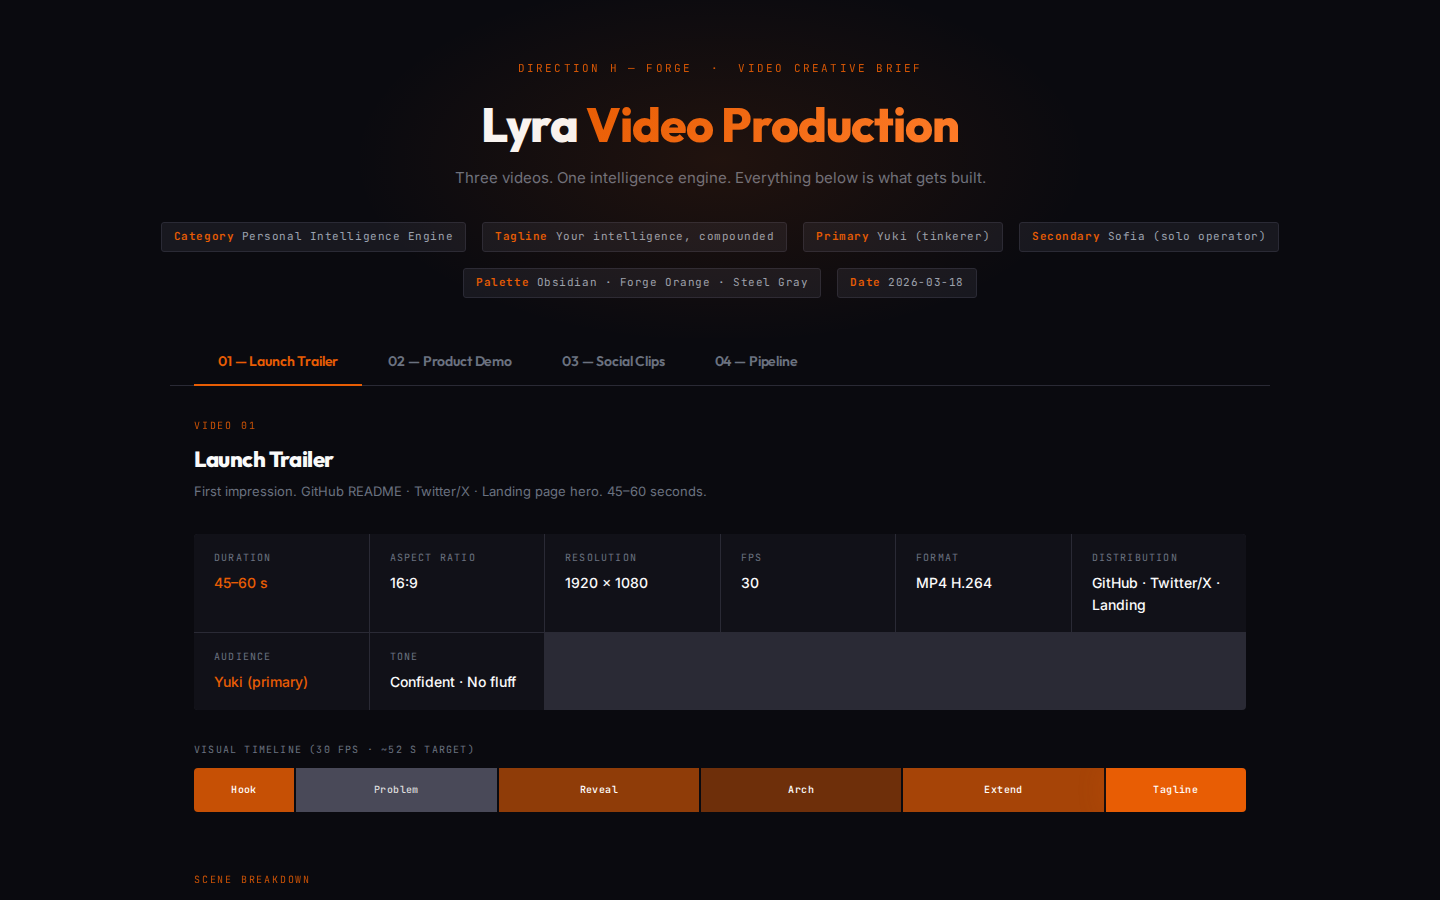Select the Problem timeline block
Viewport: 1440px width, 900px height.
[x=396, y=790]
